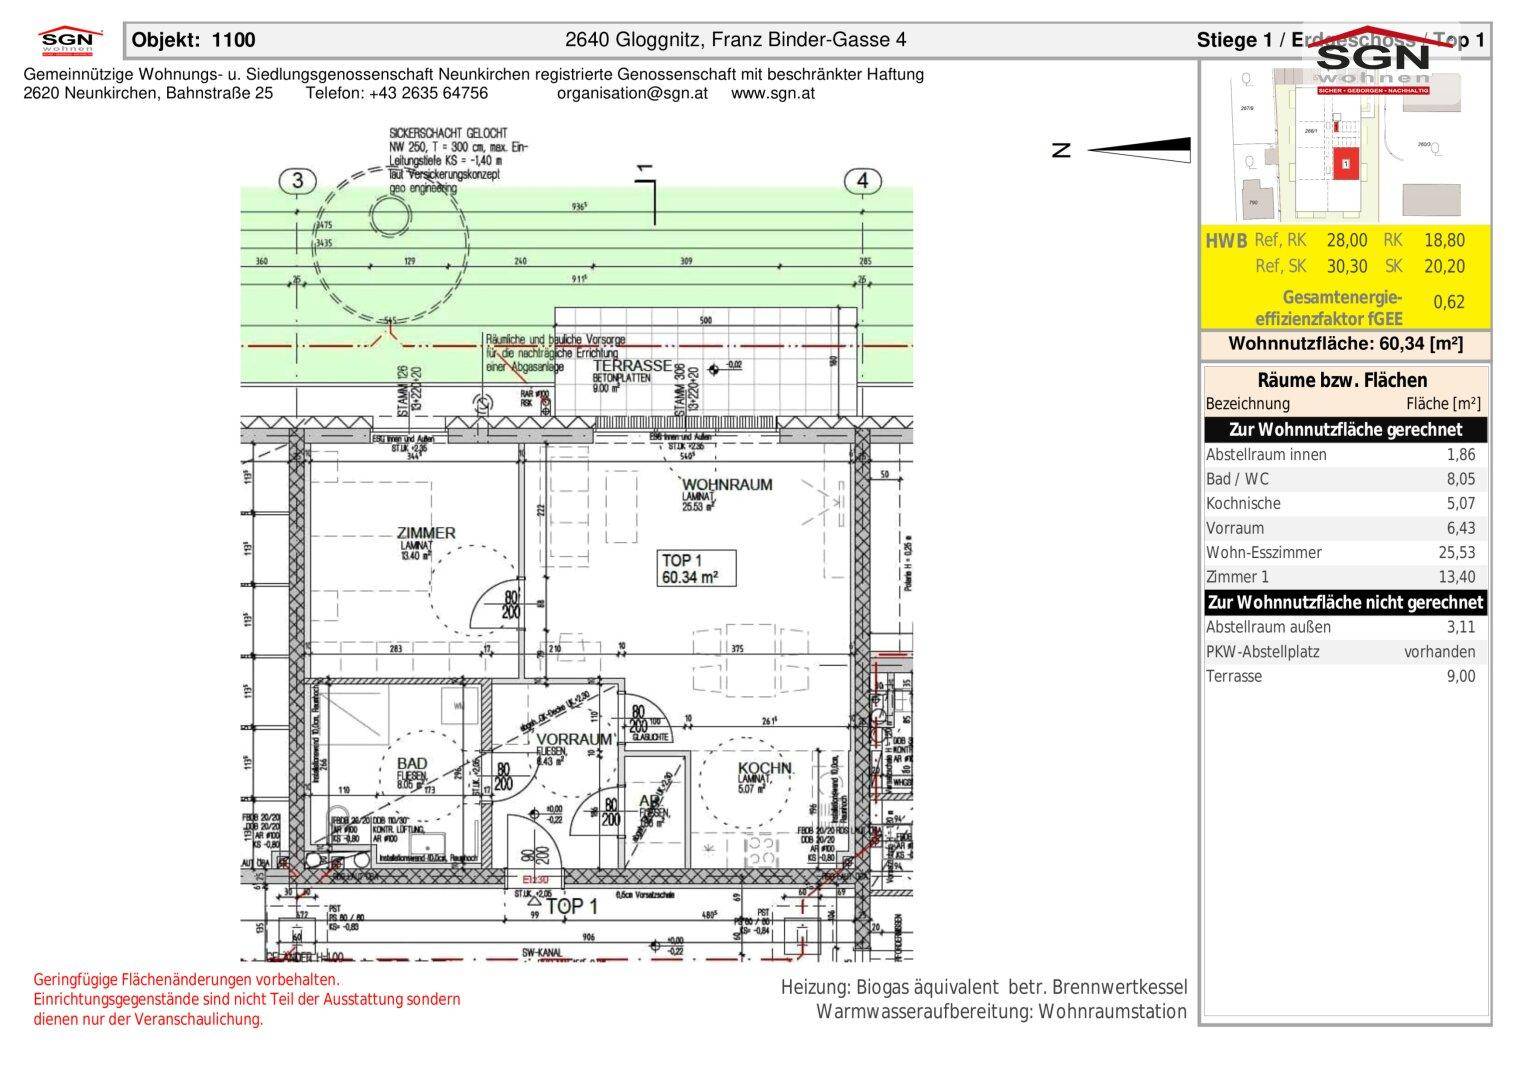The width and height of the screenshot is (1527, 1080).
Task: Click the Wohnnutzfläche: 60,34 [m²] banner
Action: (x=1346, y=344)
